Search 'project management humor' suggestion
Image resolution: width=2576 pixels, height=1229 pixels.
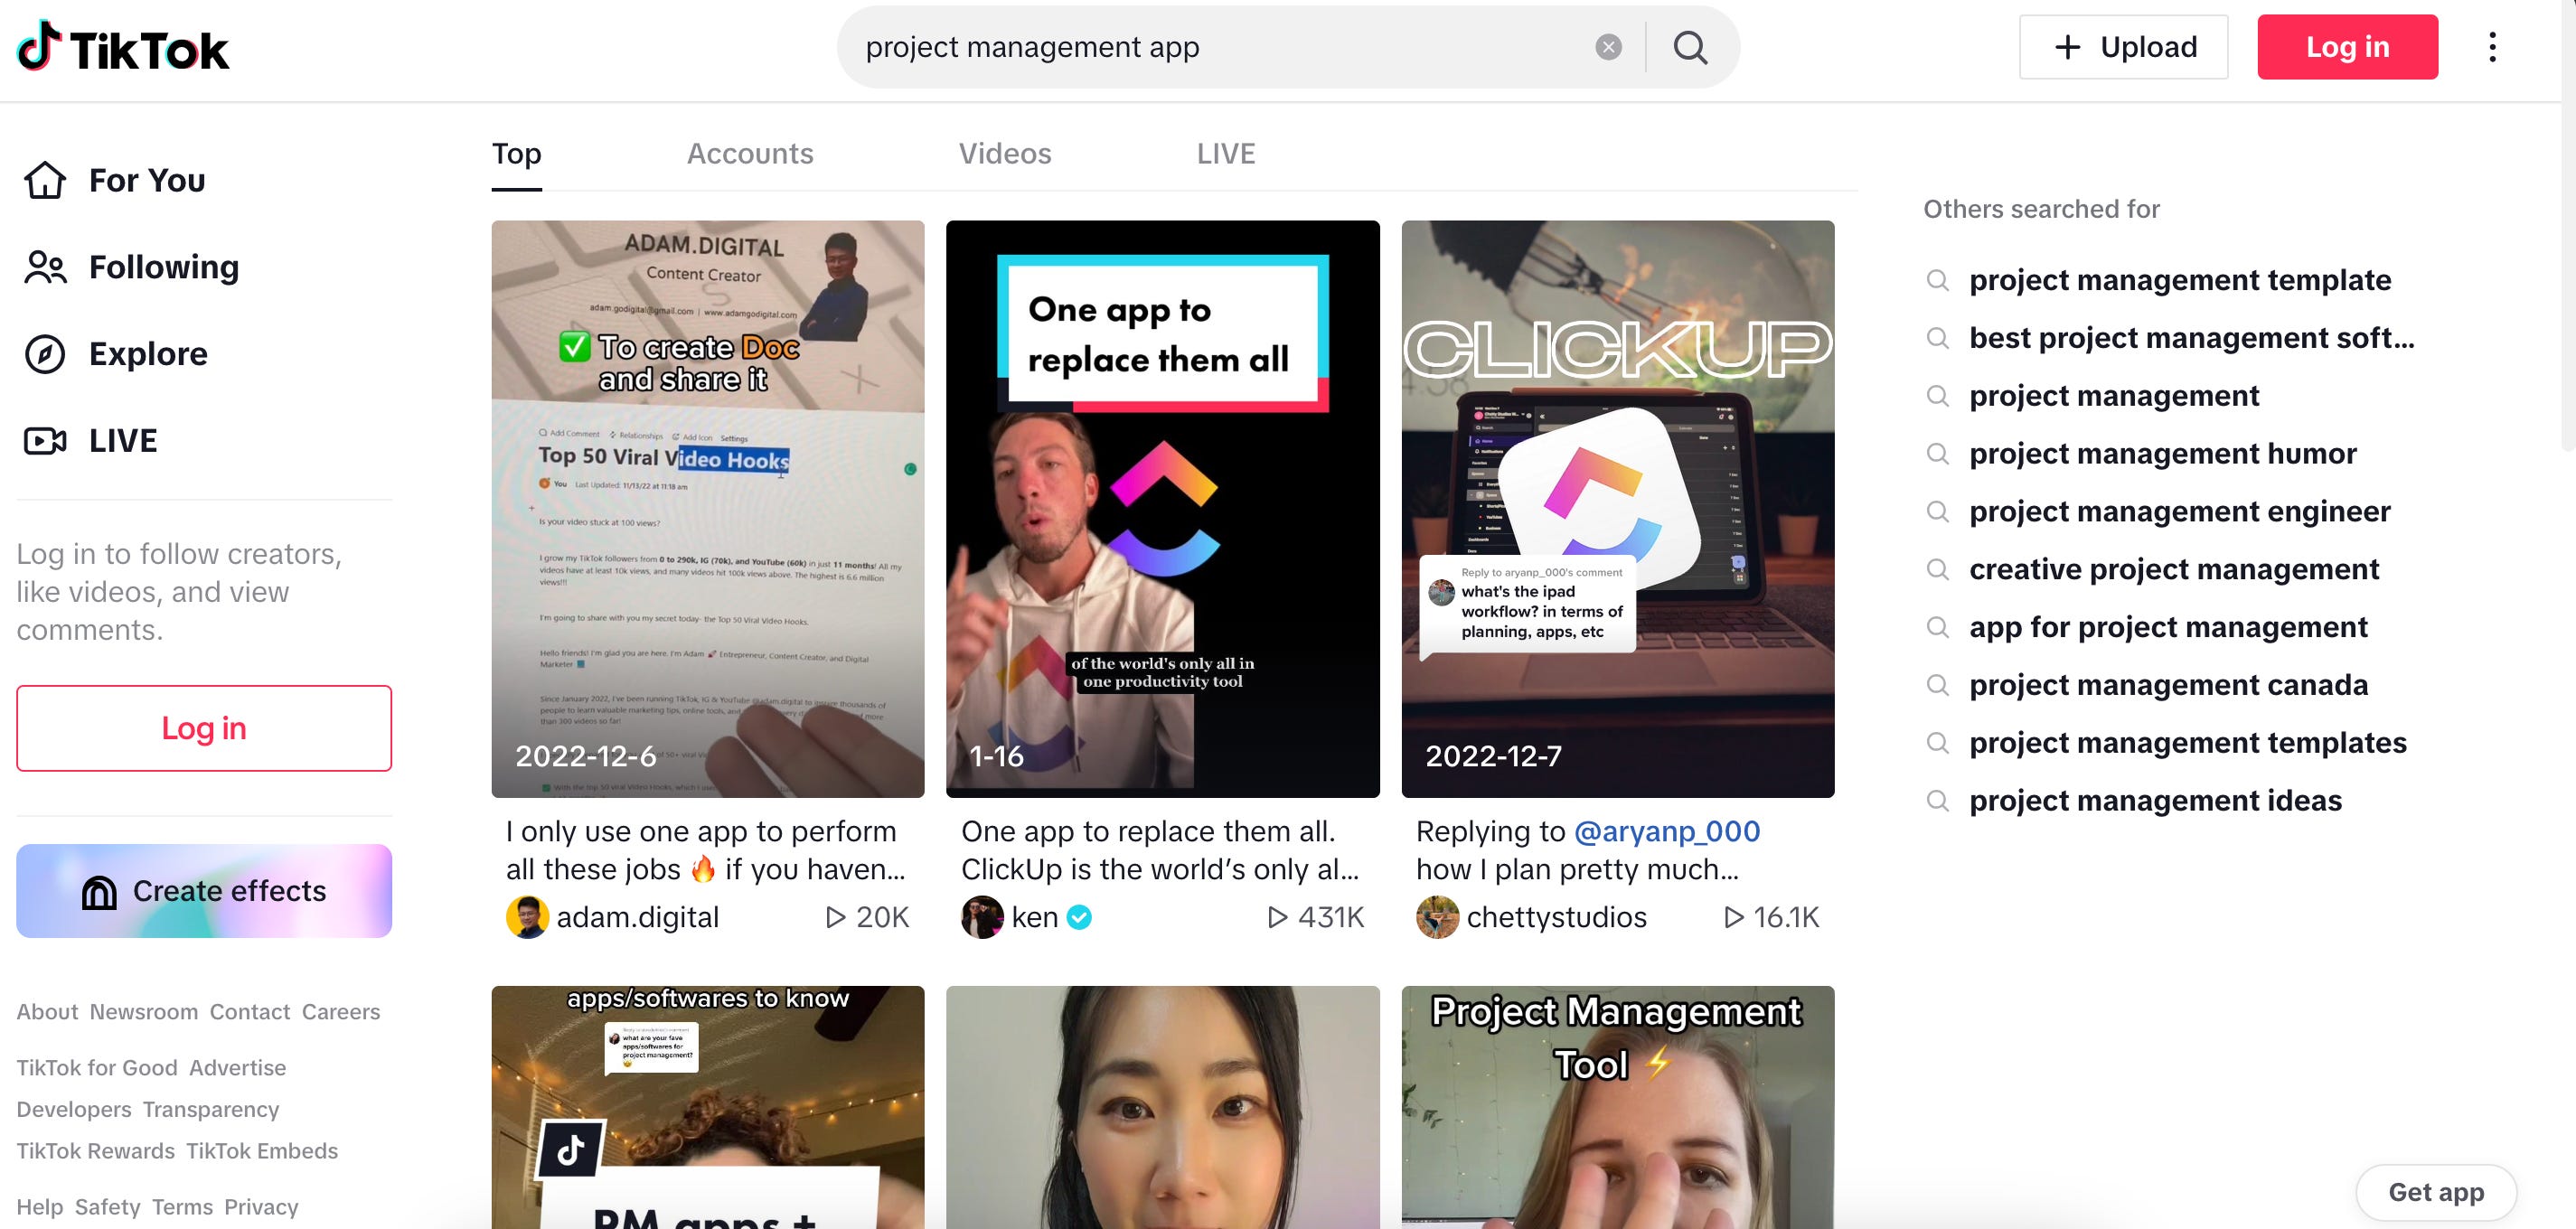2163,454
